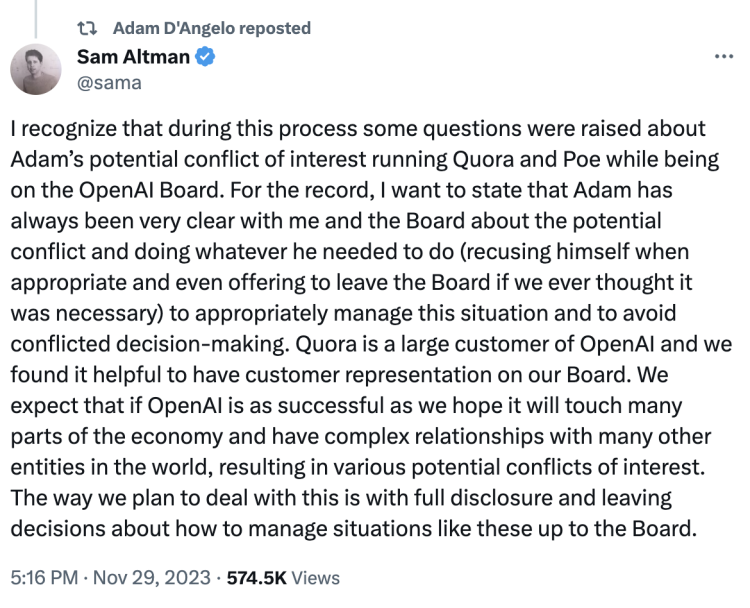Click the blue verified checkmark badge
The height and width of the screenshot is (608, 750).
[x=205, y=56]
